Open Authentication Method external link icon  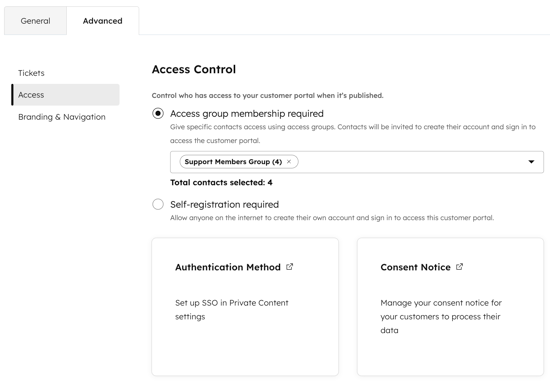[x=289, y=267]
